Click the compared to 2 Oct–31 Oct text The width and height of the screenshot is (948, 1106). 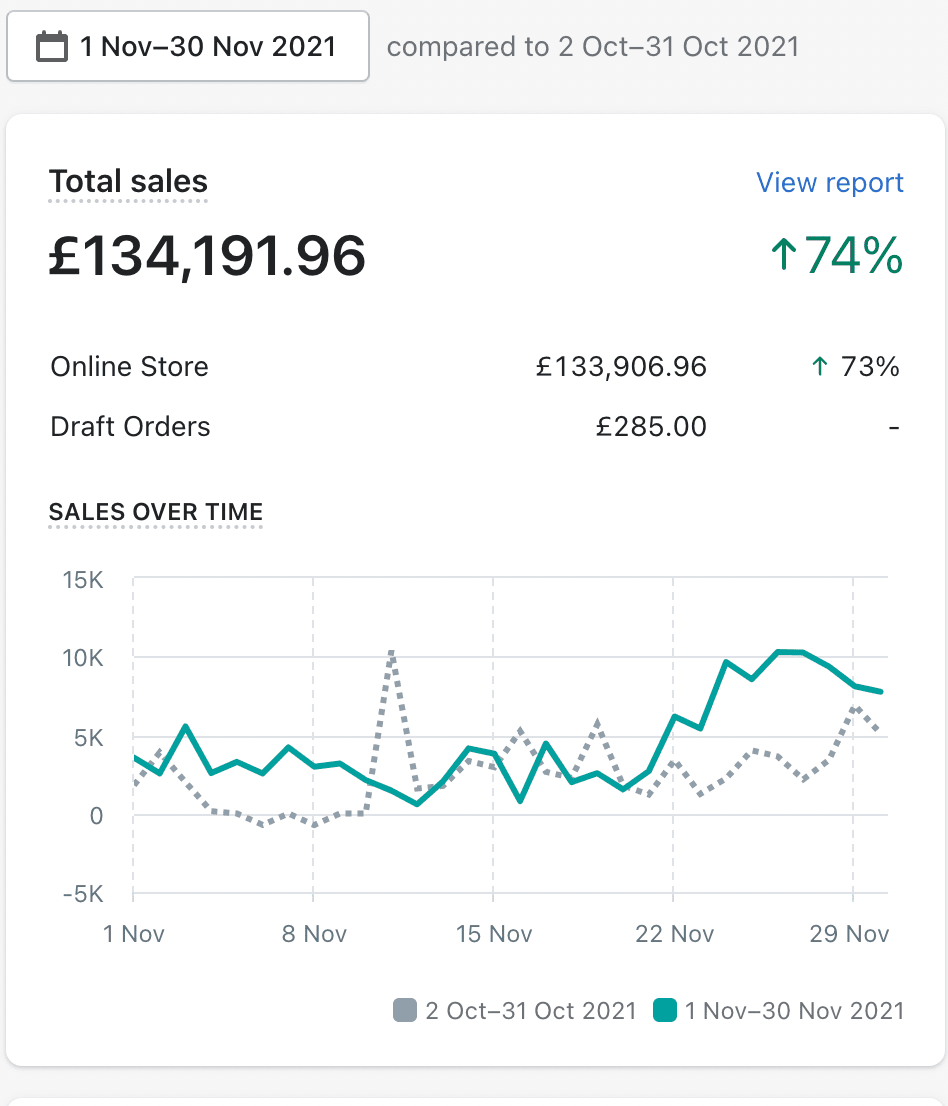(592, 47)
